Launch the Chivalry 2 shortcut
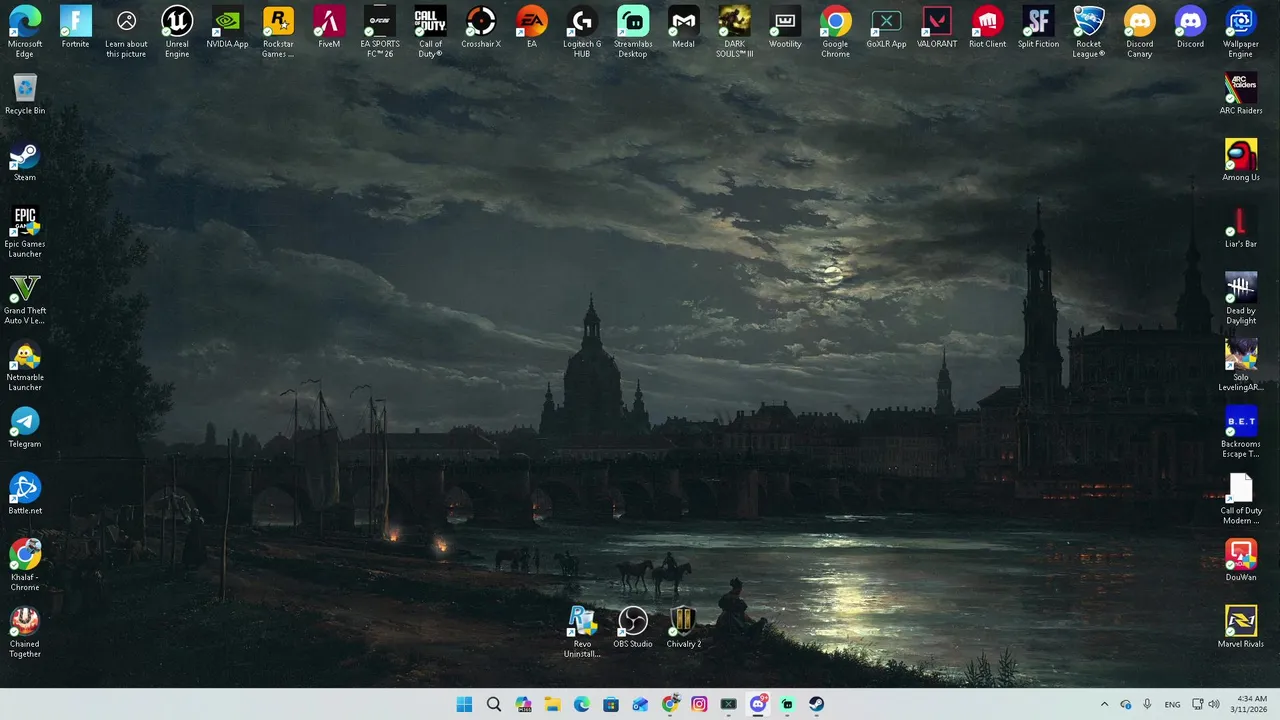This screenshot has height=720, width=1280. tap(683, 628)
